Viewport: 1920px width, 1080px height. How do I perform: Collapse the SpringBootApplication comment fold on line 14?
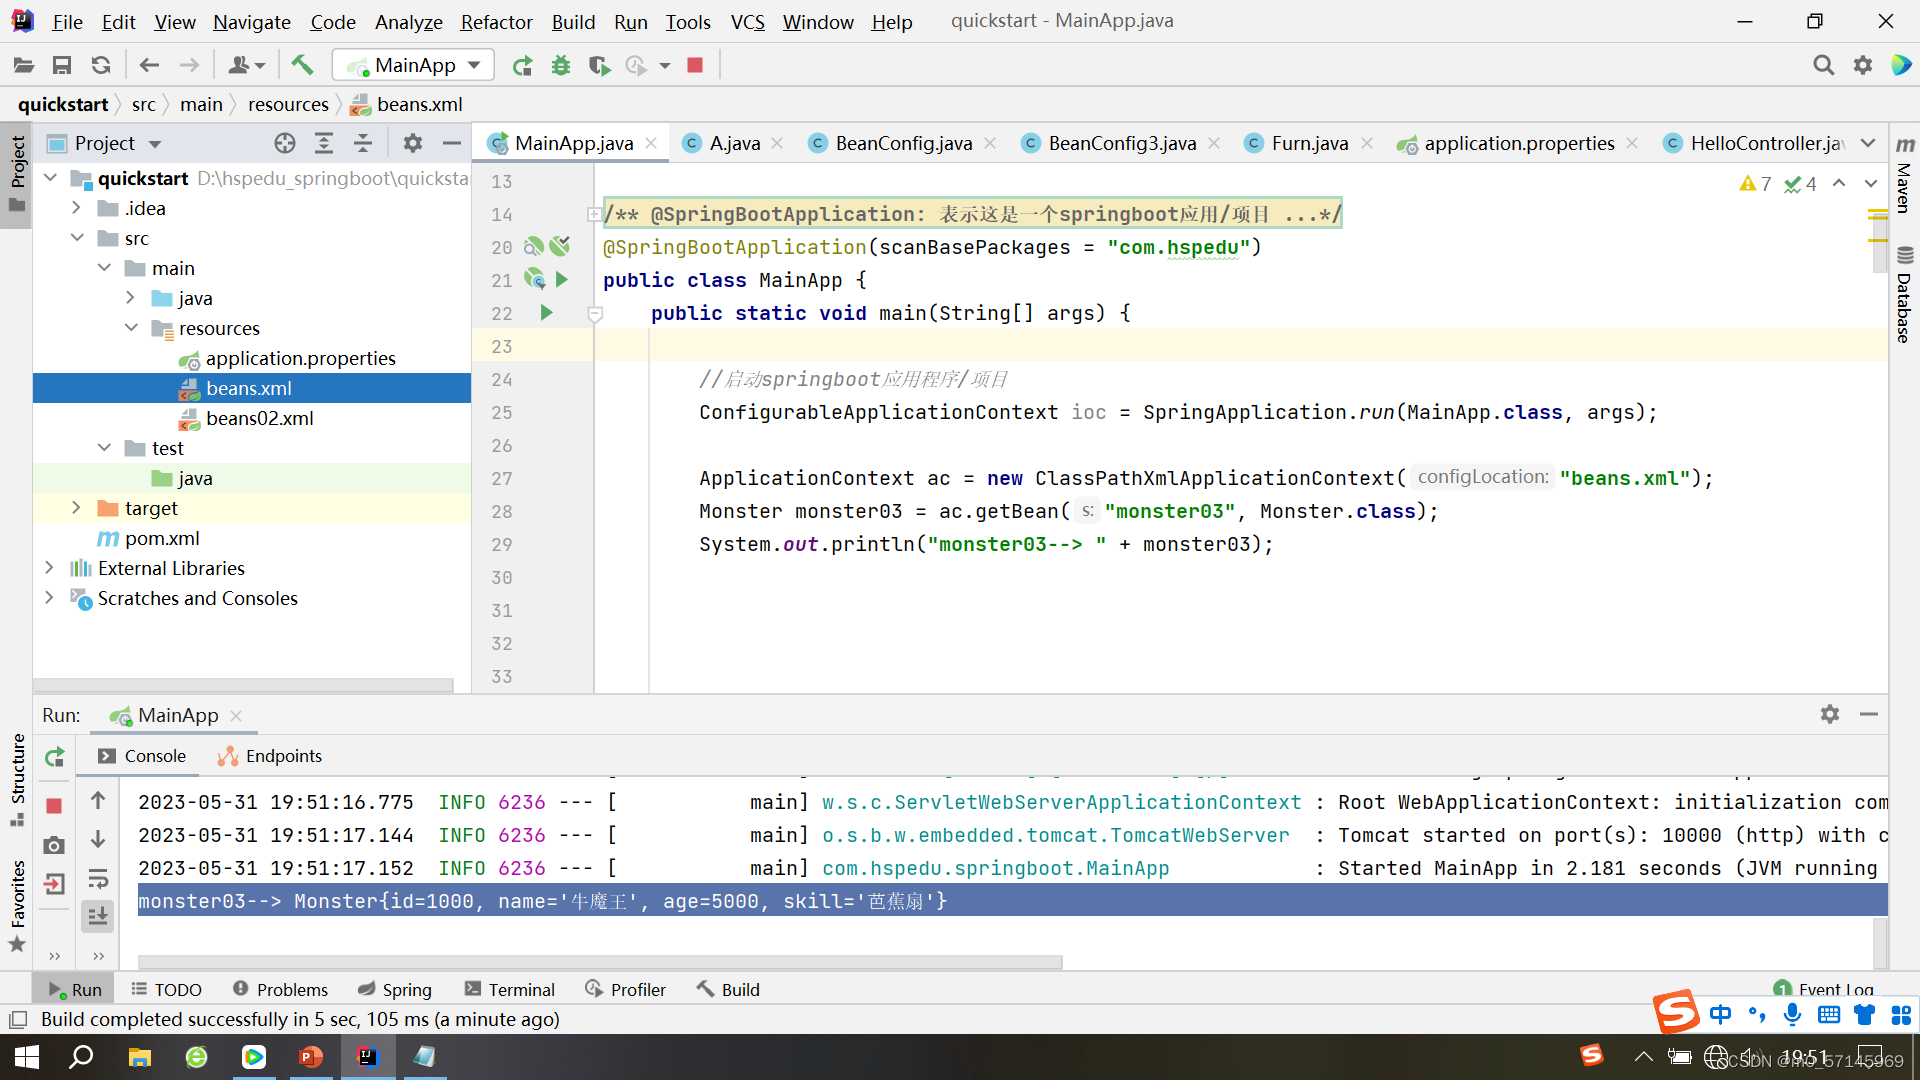[x=595, y=213]
